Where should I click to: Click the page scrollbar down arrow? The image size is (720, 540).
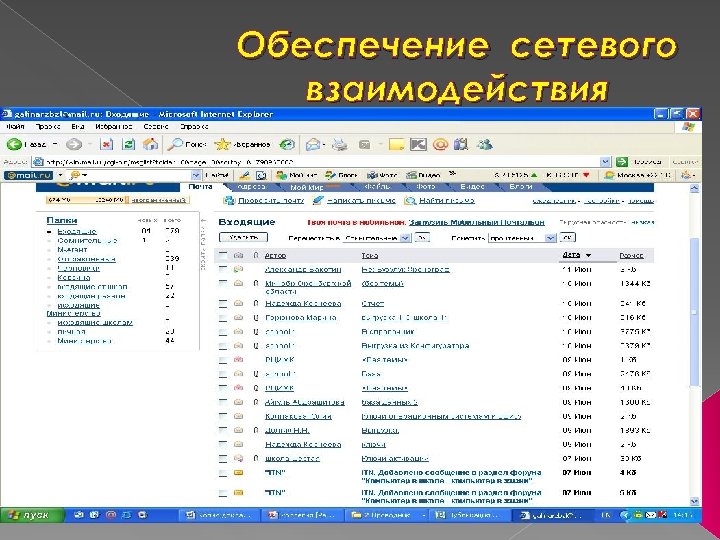tap(694, 502)
